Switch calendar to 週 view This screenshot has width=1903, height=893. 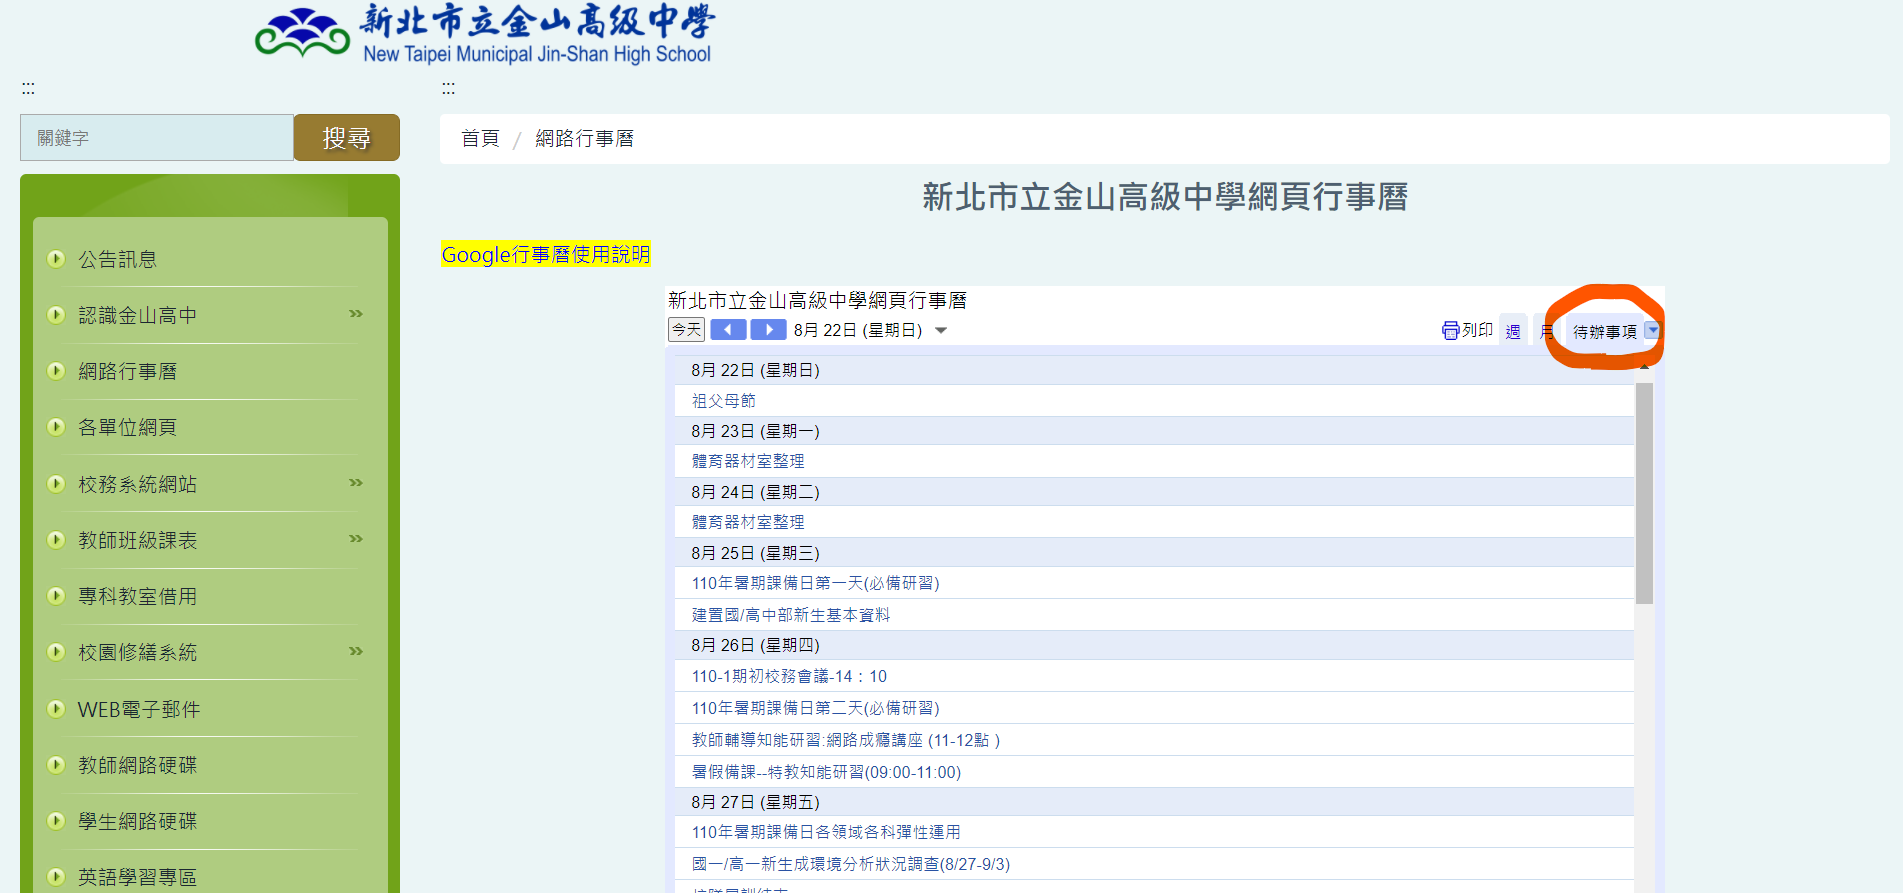1513,331
